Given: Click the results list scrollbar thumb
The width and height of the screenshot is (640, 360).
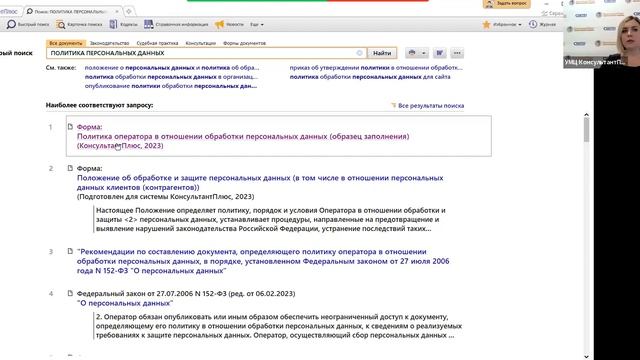Looking at the screenshot, I should tap(587, 130).
